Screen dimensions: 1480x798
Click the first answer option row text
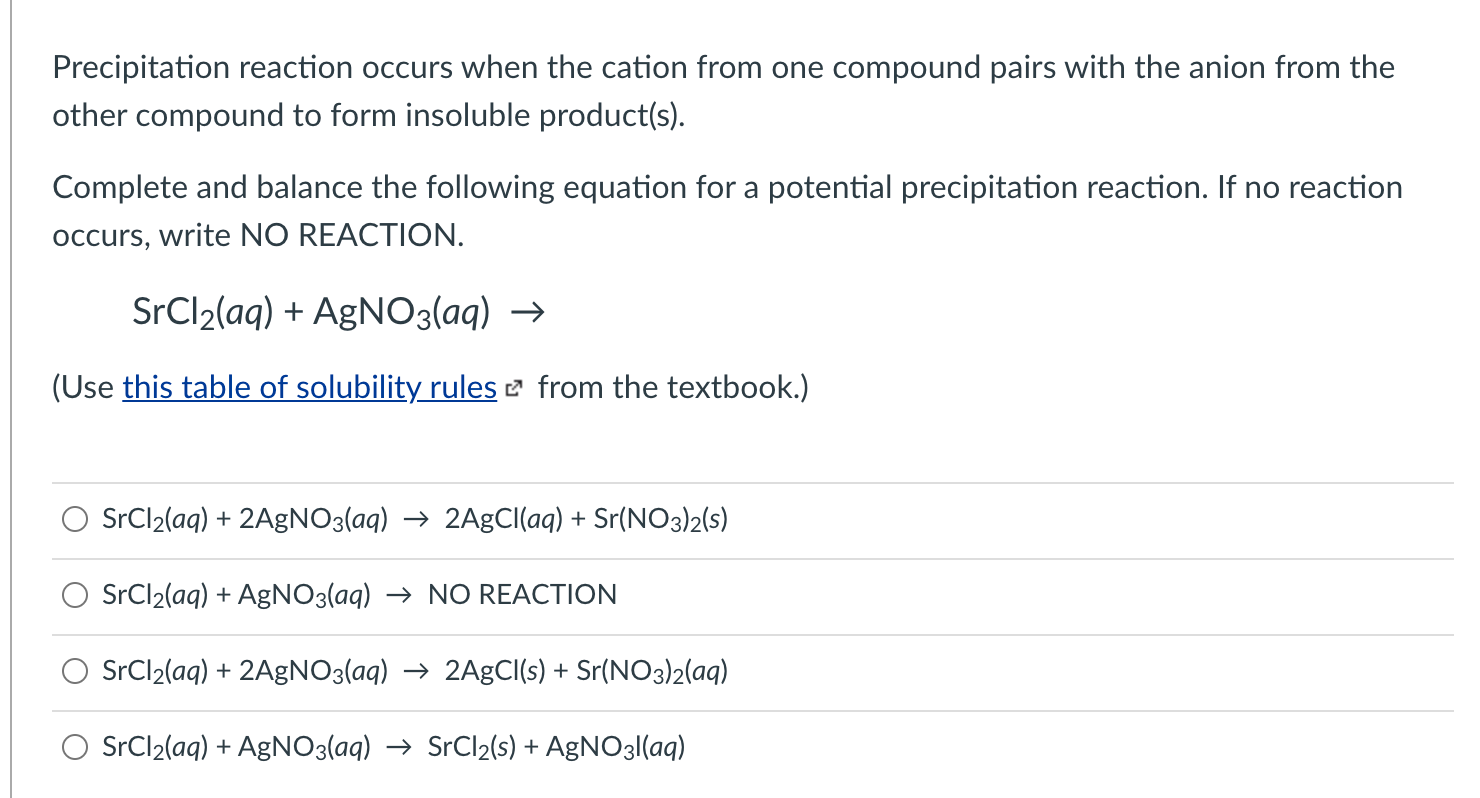pyautogui.click(x=413, y=519)
